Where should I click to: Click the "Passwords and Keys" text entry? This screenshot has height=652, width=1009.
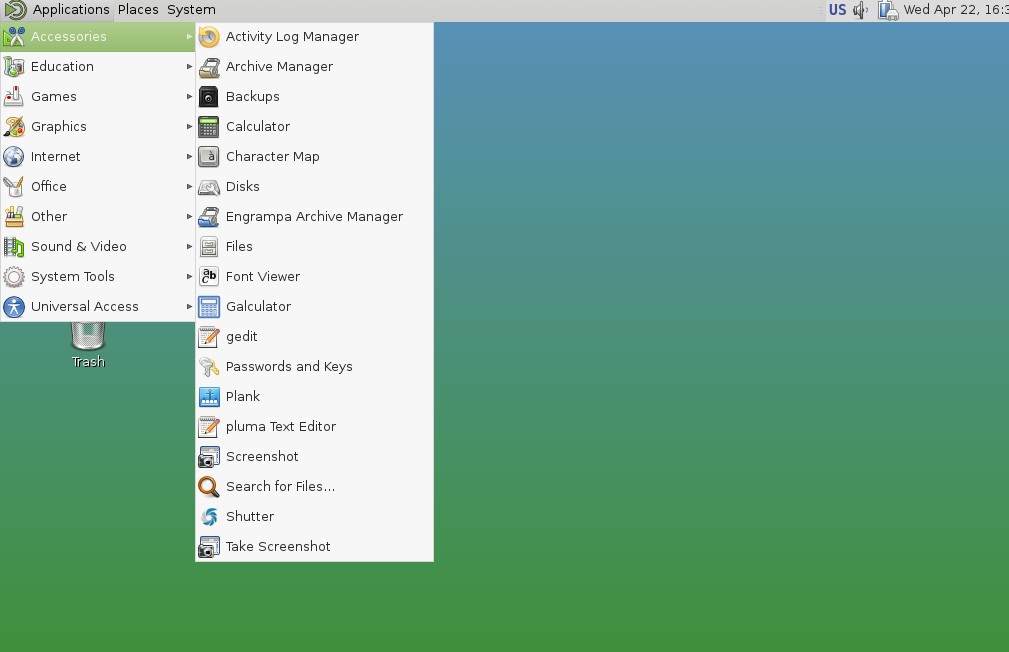(289, 367)
